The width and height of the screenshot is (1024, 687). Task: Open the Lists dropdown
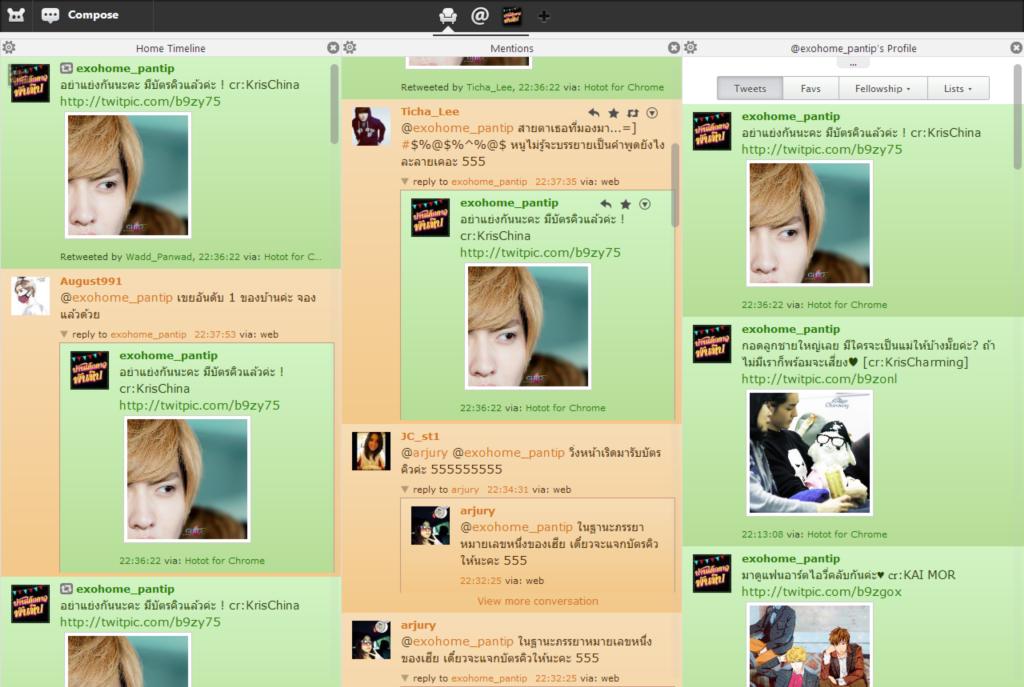[x=957, y=88]
